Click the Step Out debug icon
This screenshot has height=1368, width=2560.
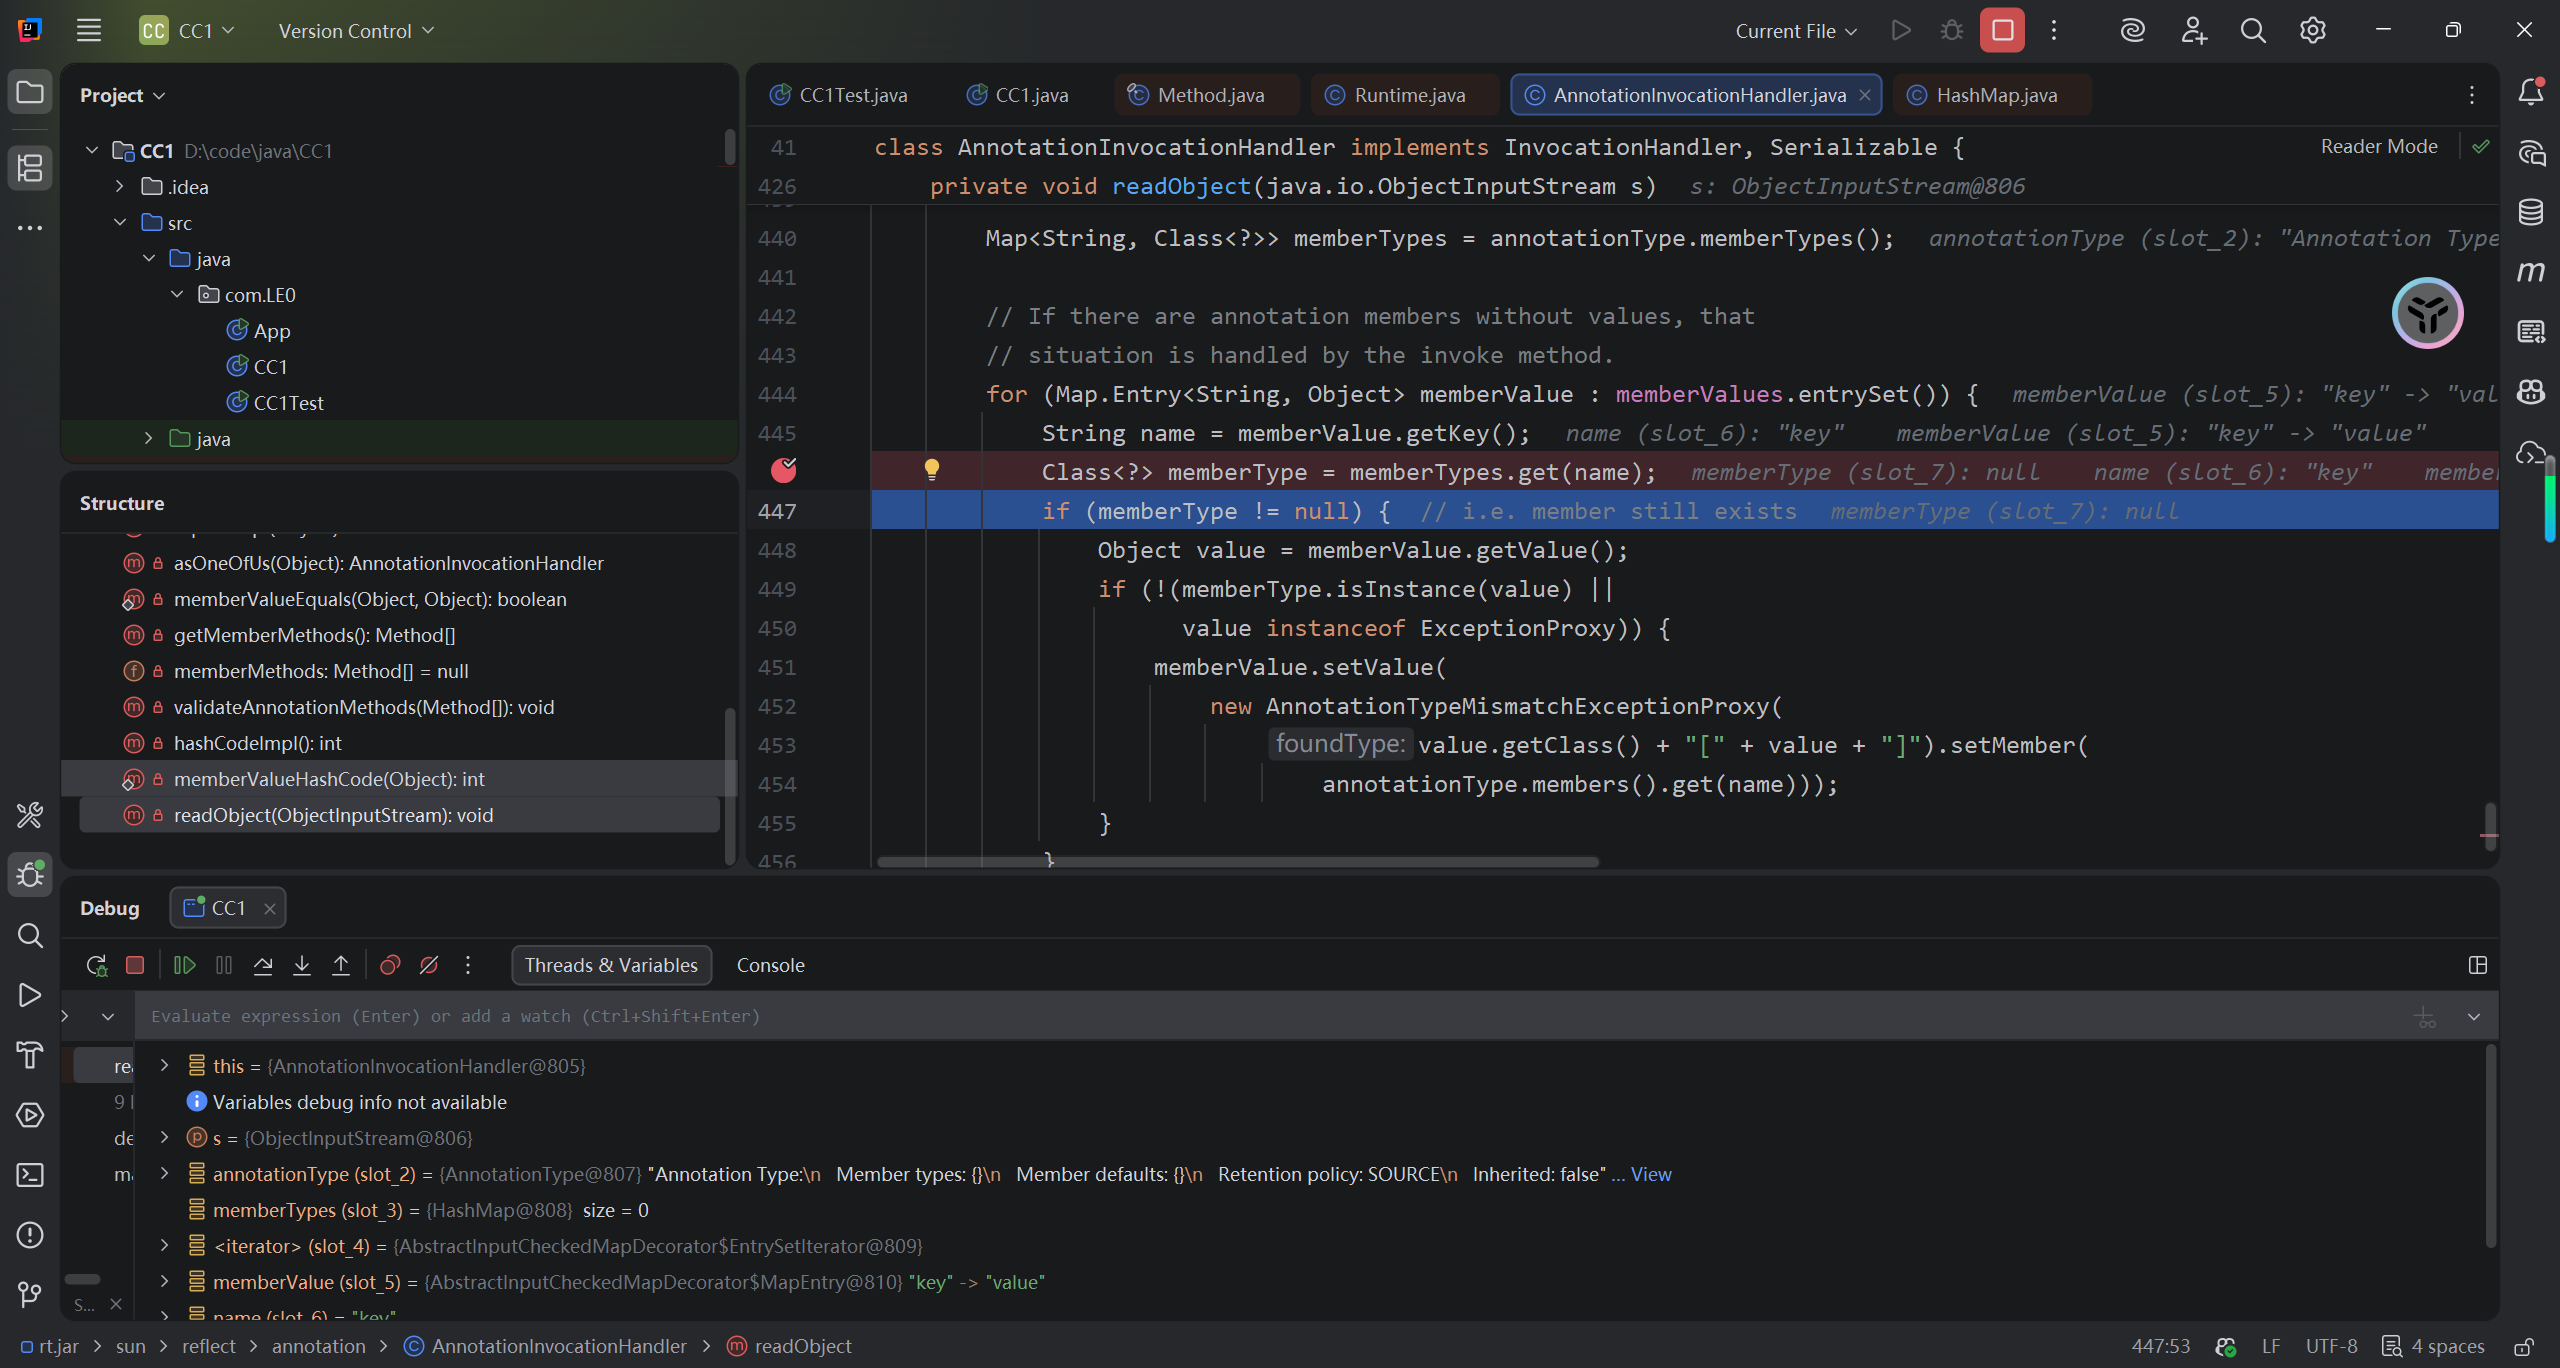coord(341,965)
